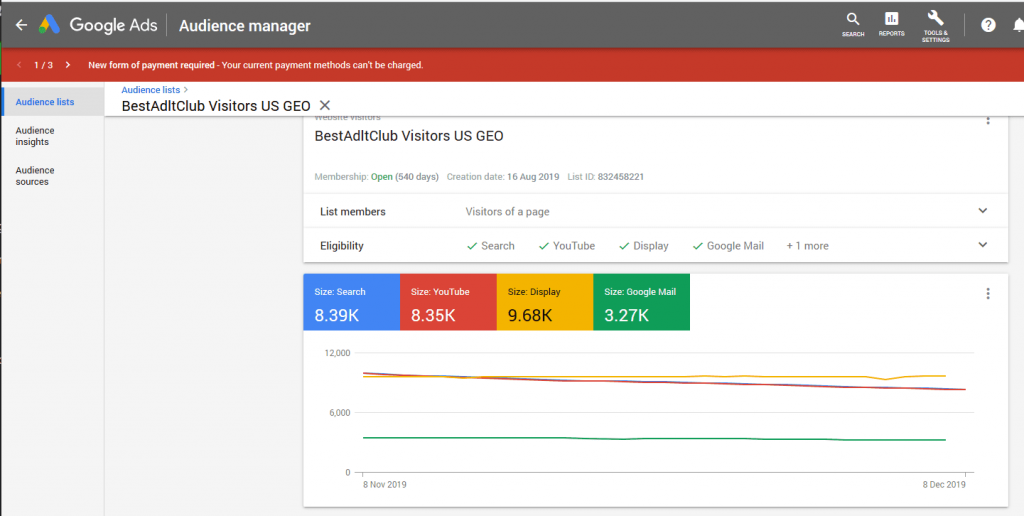The image size is (1024, 516).
Task: Select Audience insights in sidebar
Action: [x=35, y=136]
